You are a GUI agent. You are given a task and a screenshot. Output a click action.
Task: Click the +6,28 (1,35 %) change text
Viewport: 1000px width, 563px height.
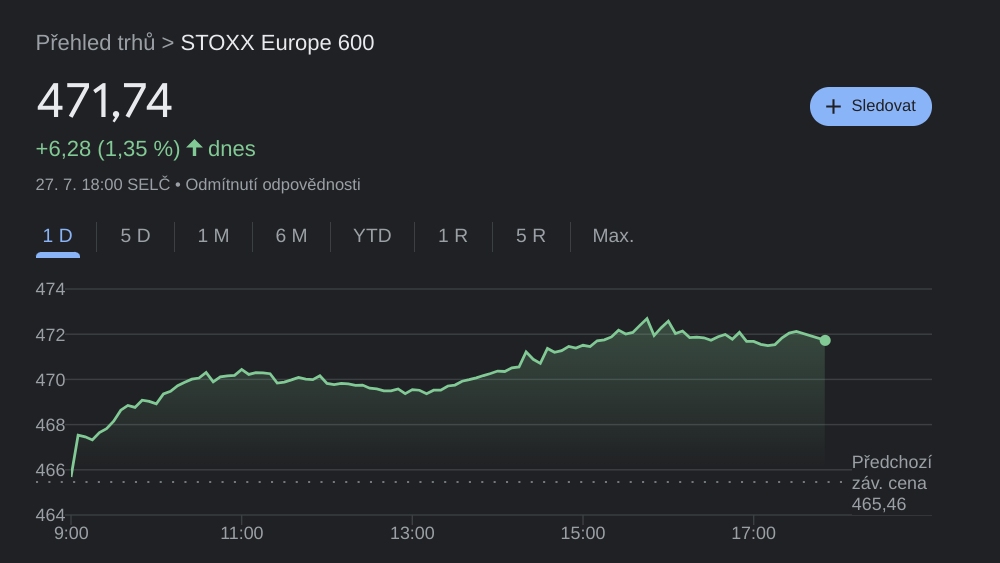(108, 149)
